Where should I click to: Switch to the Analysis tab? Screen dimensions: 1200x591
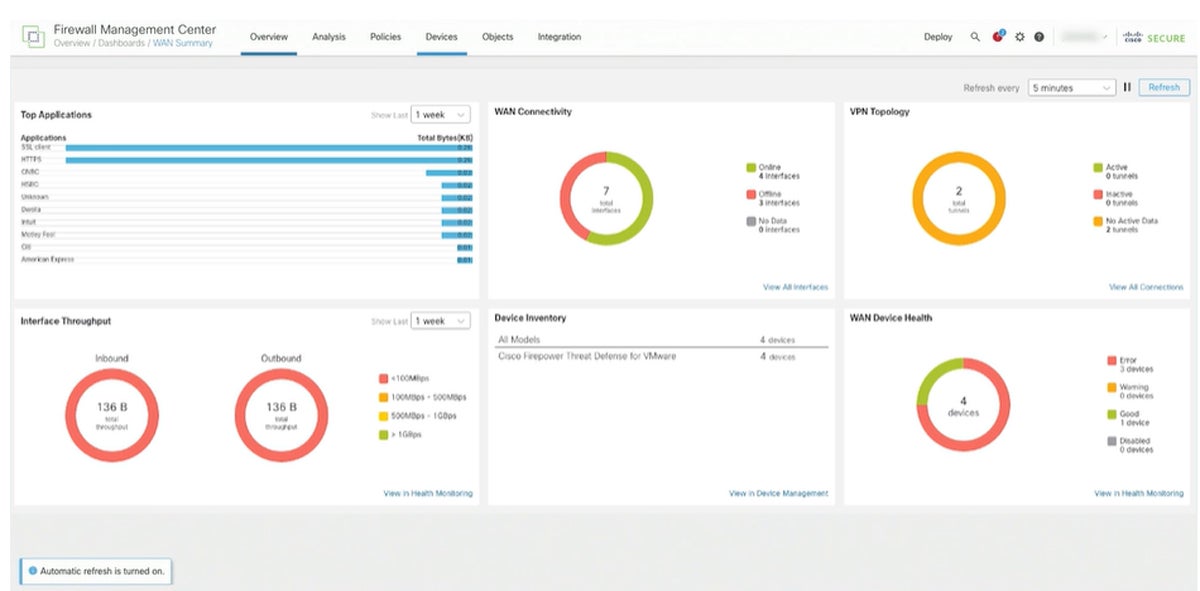(329, 36)
